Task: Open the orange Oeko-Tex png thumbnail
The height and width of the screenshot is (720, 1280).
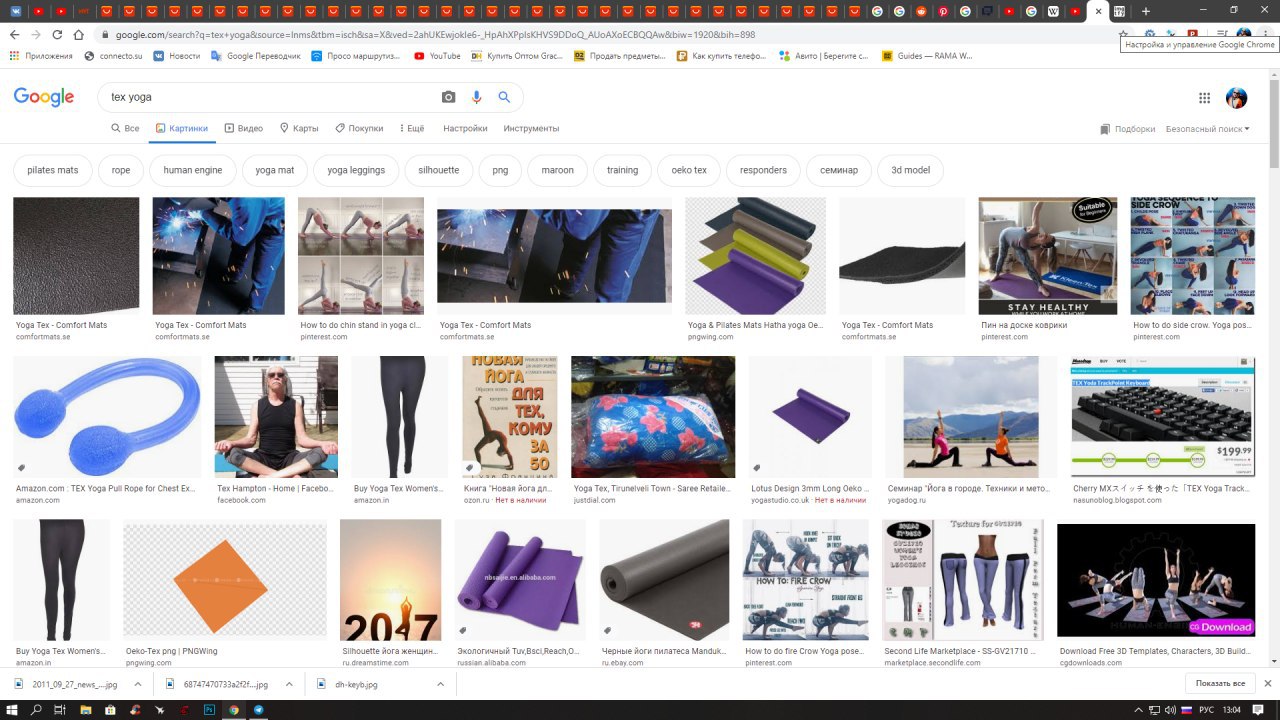Action: [225, 580]
